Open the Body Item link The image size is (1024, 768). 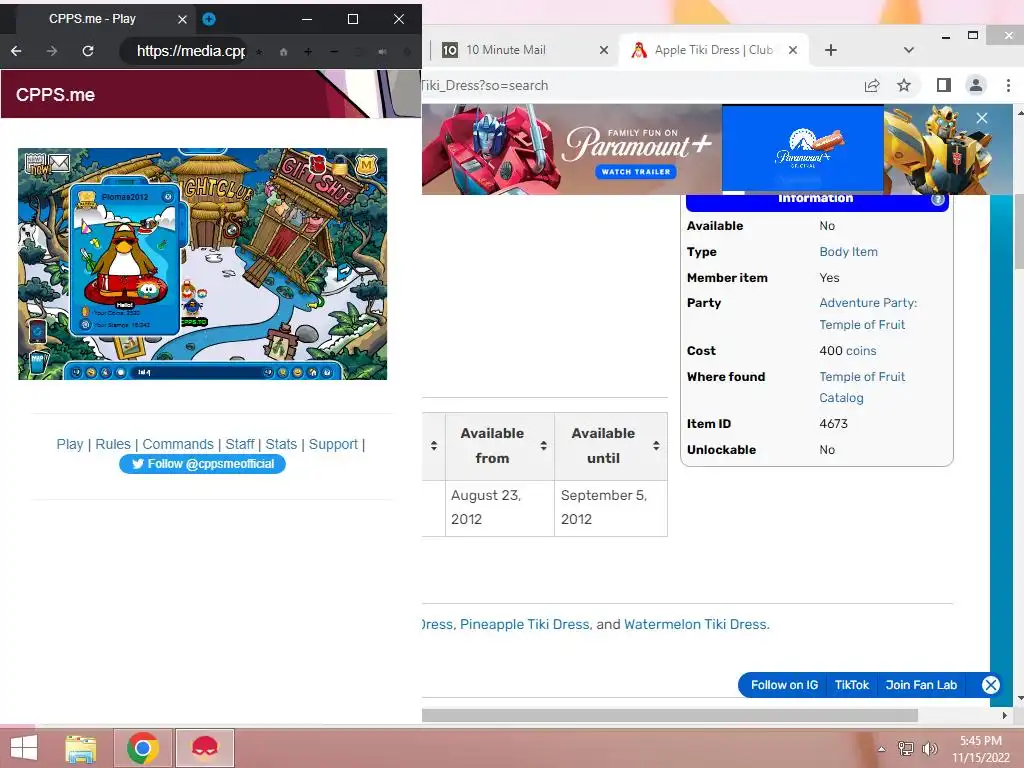coord(848,251)
